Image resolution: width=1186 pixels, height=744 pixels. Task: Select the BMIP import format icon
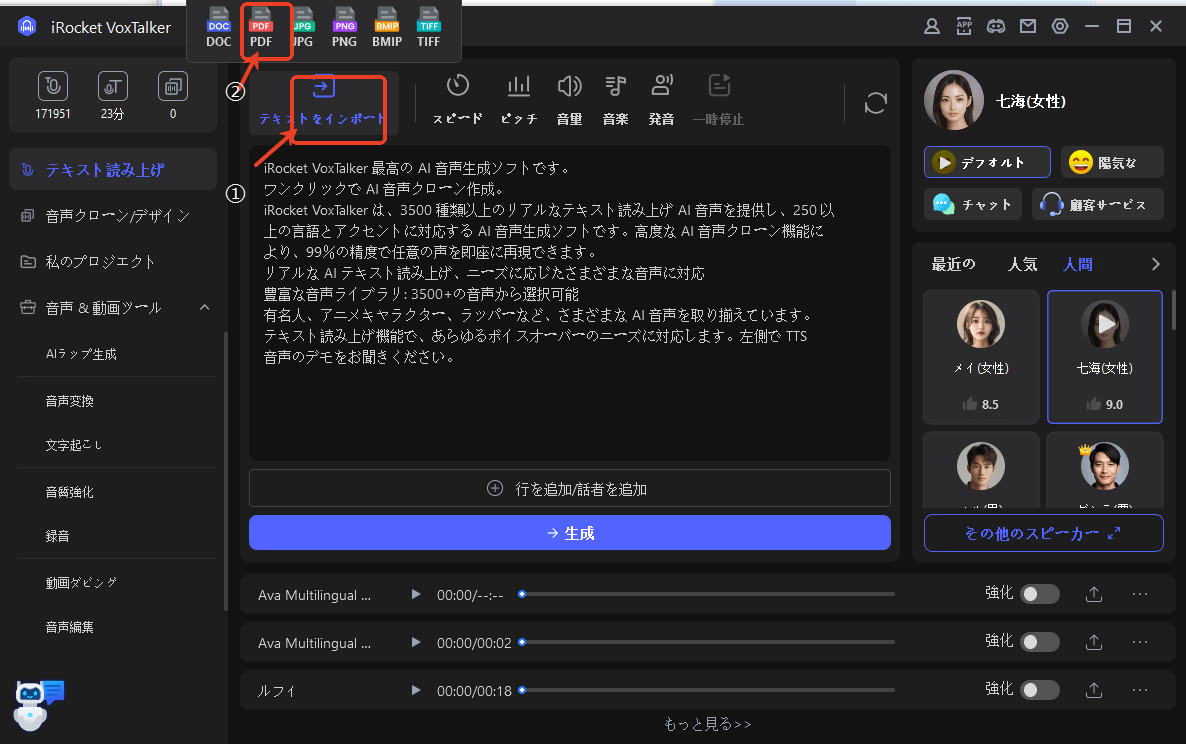[387, 29]
